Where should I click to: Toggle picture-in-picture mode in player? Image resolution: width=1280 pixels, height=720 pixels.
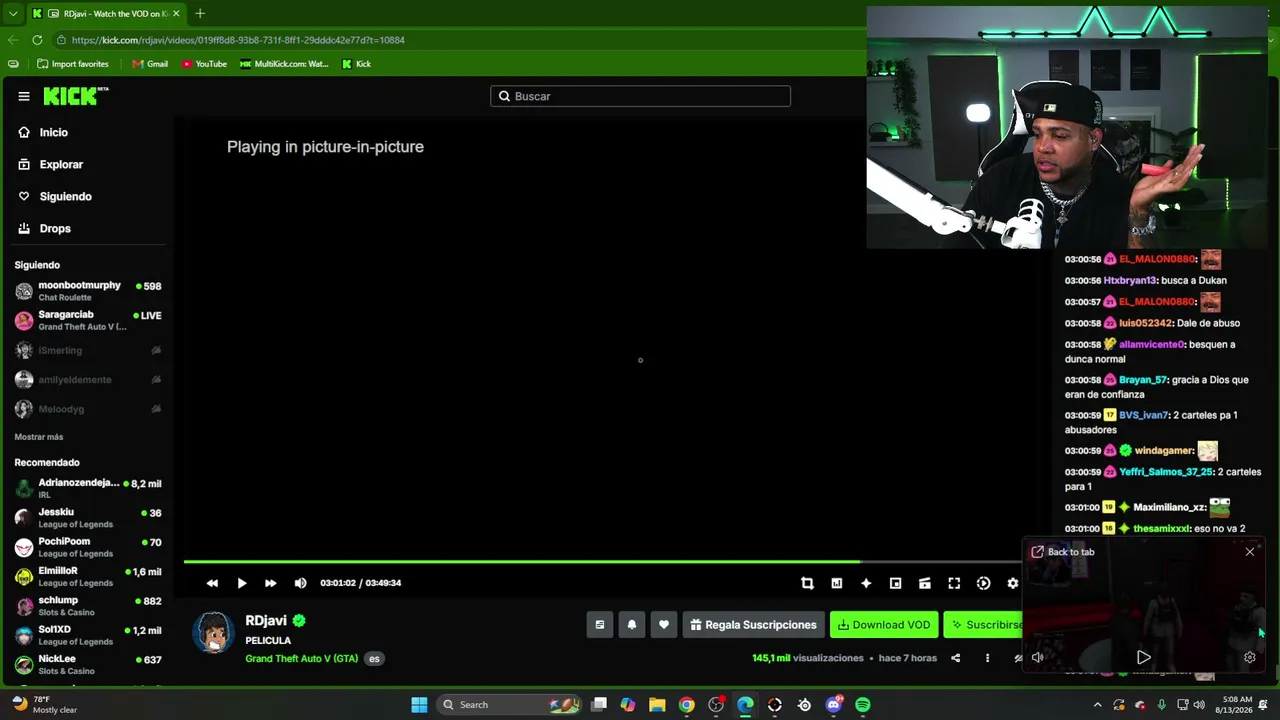click(896, 583)
